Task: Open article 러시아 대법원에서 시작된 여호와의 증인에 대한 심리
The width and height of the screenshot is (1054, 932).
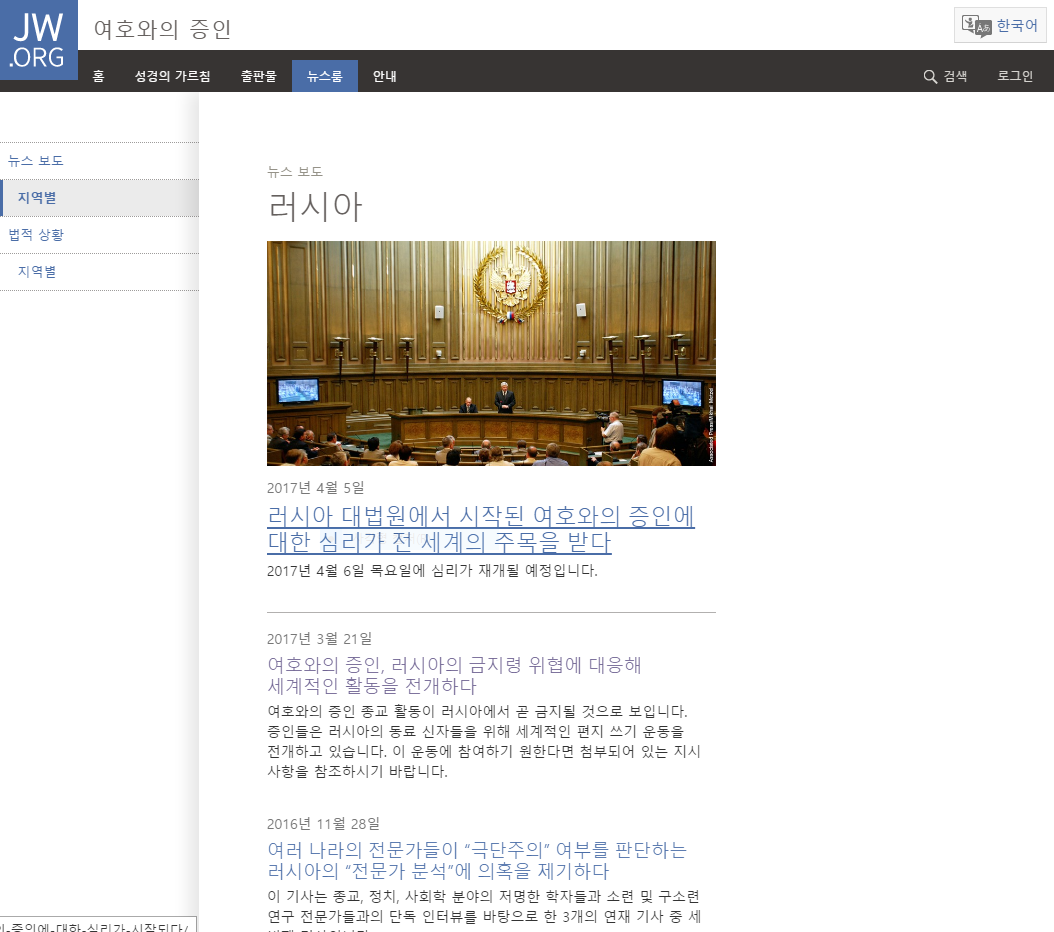Action: [481, 529]
